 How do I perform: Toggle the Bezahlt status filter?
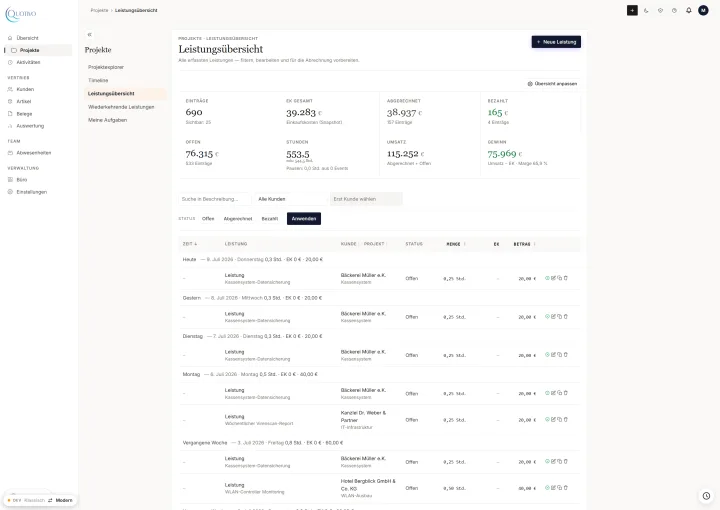pyautogui.click(x=270, y=219)
